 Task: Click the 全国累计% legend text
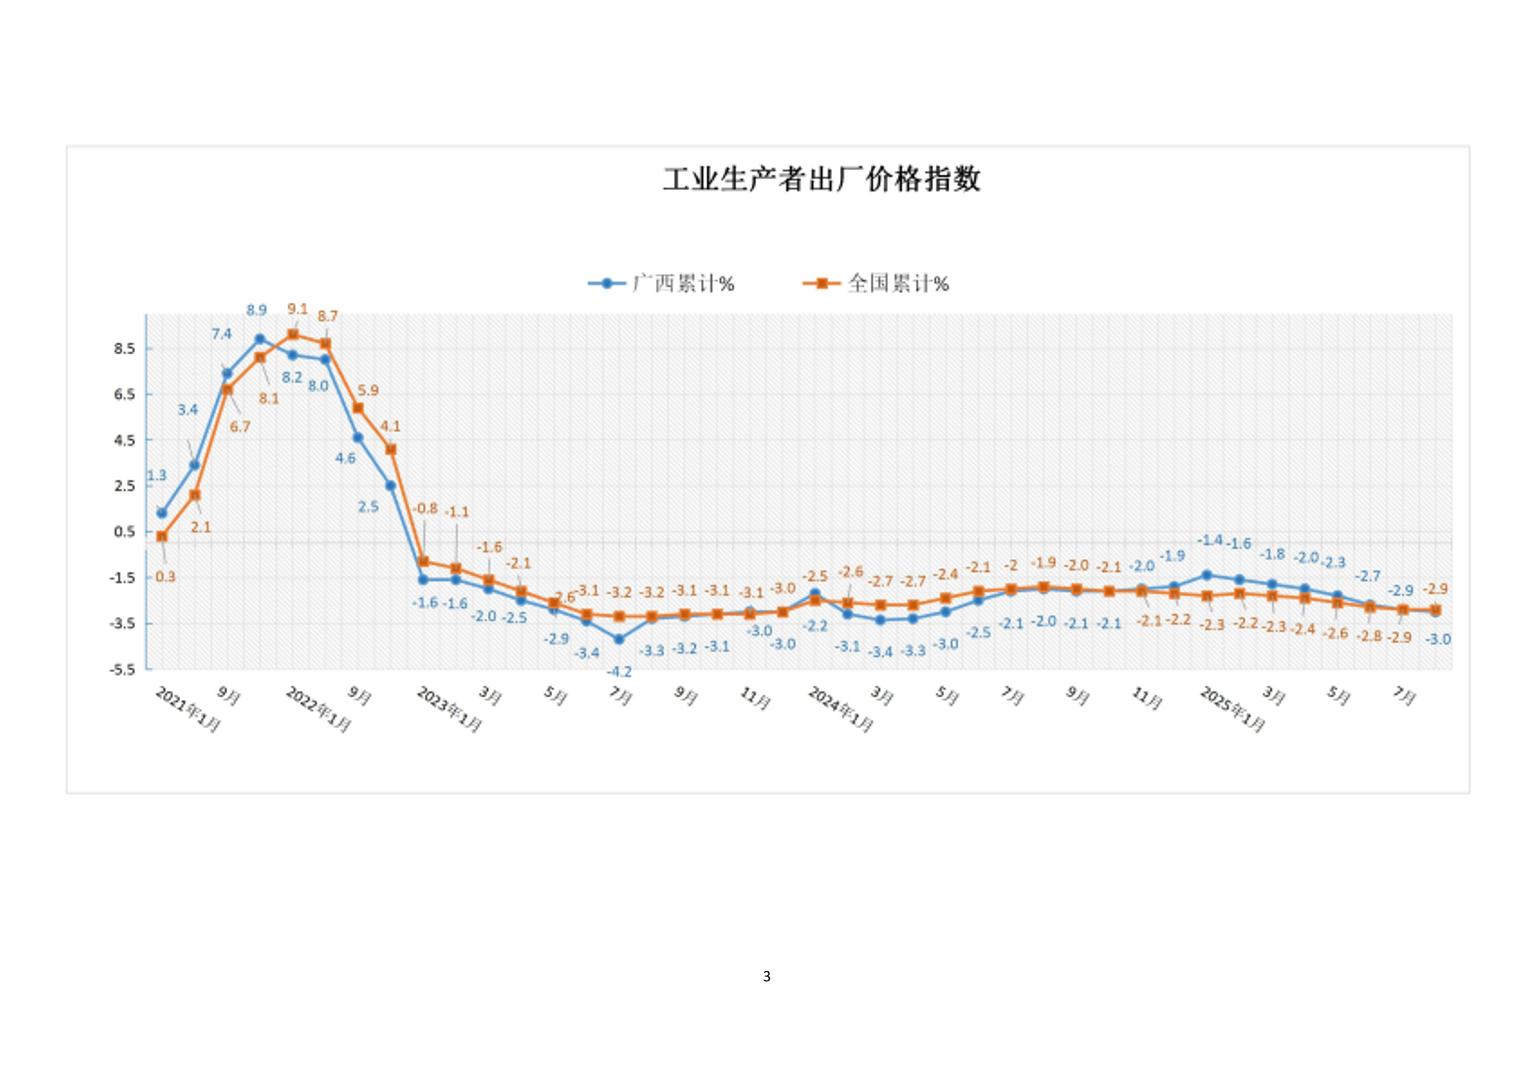898,284
